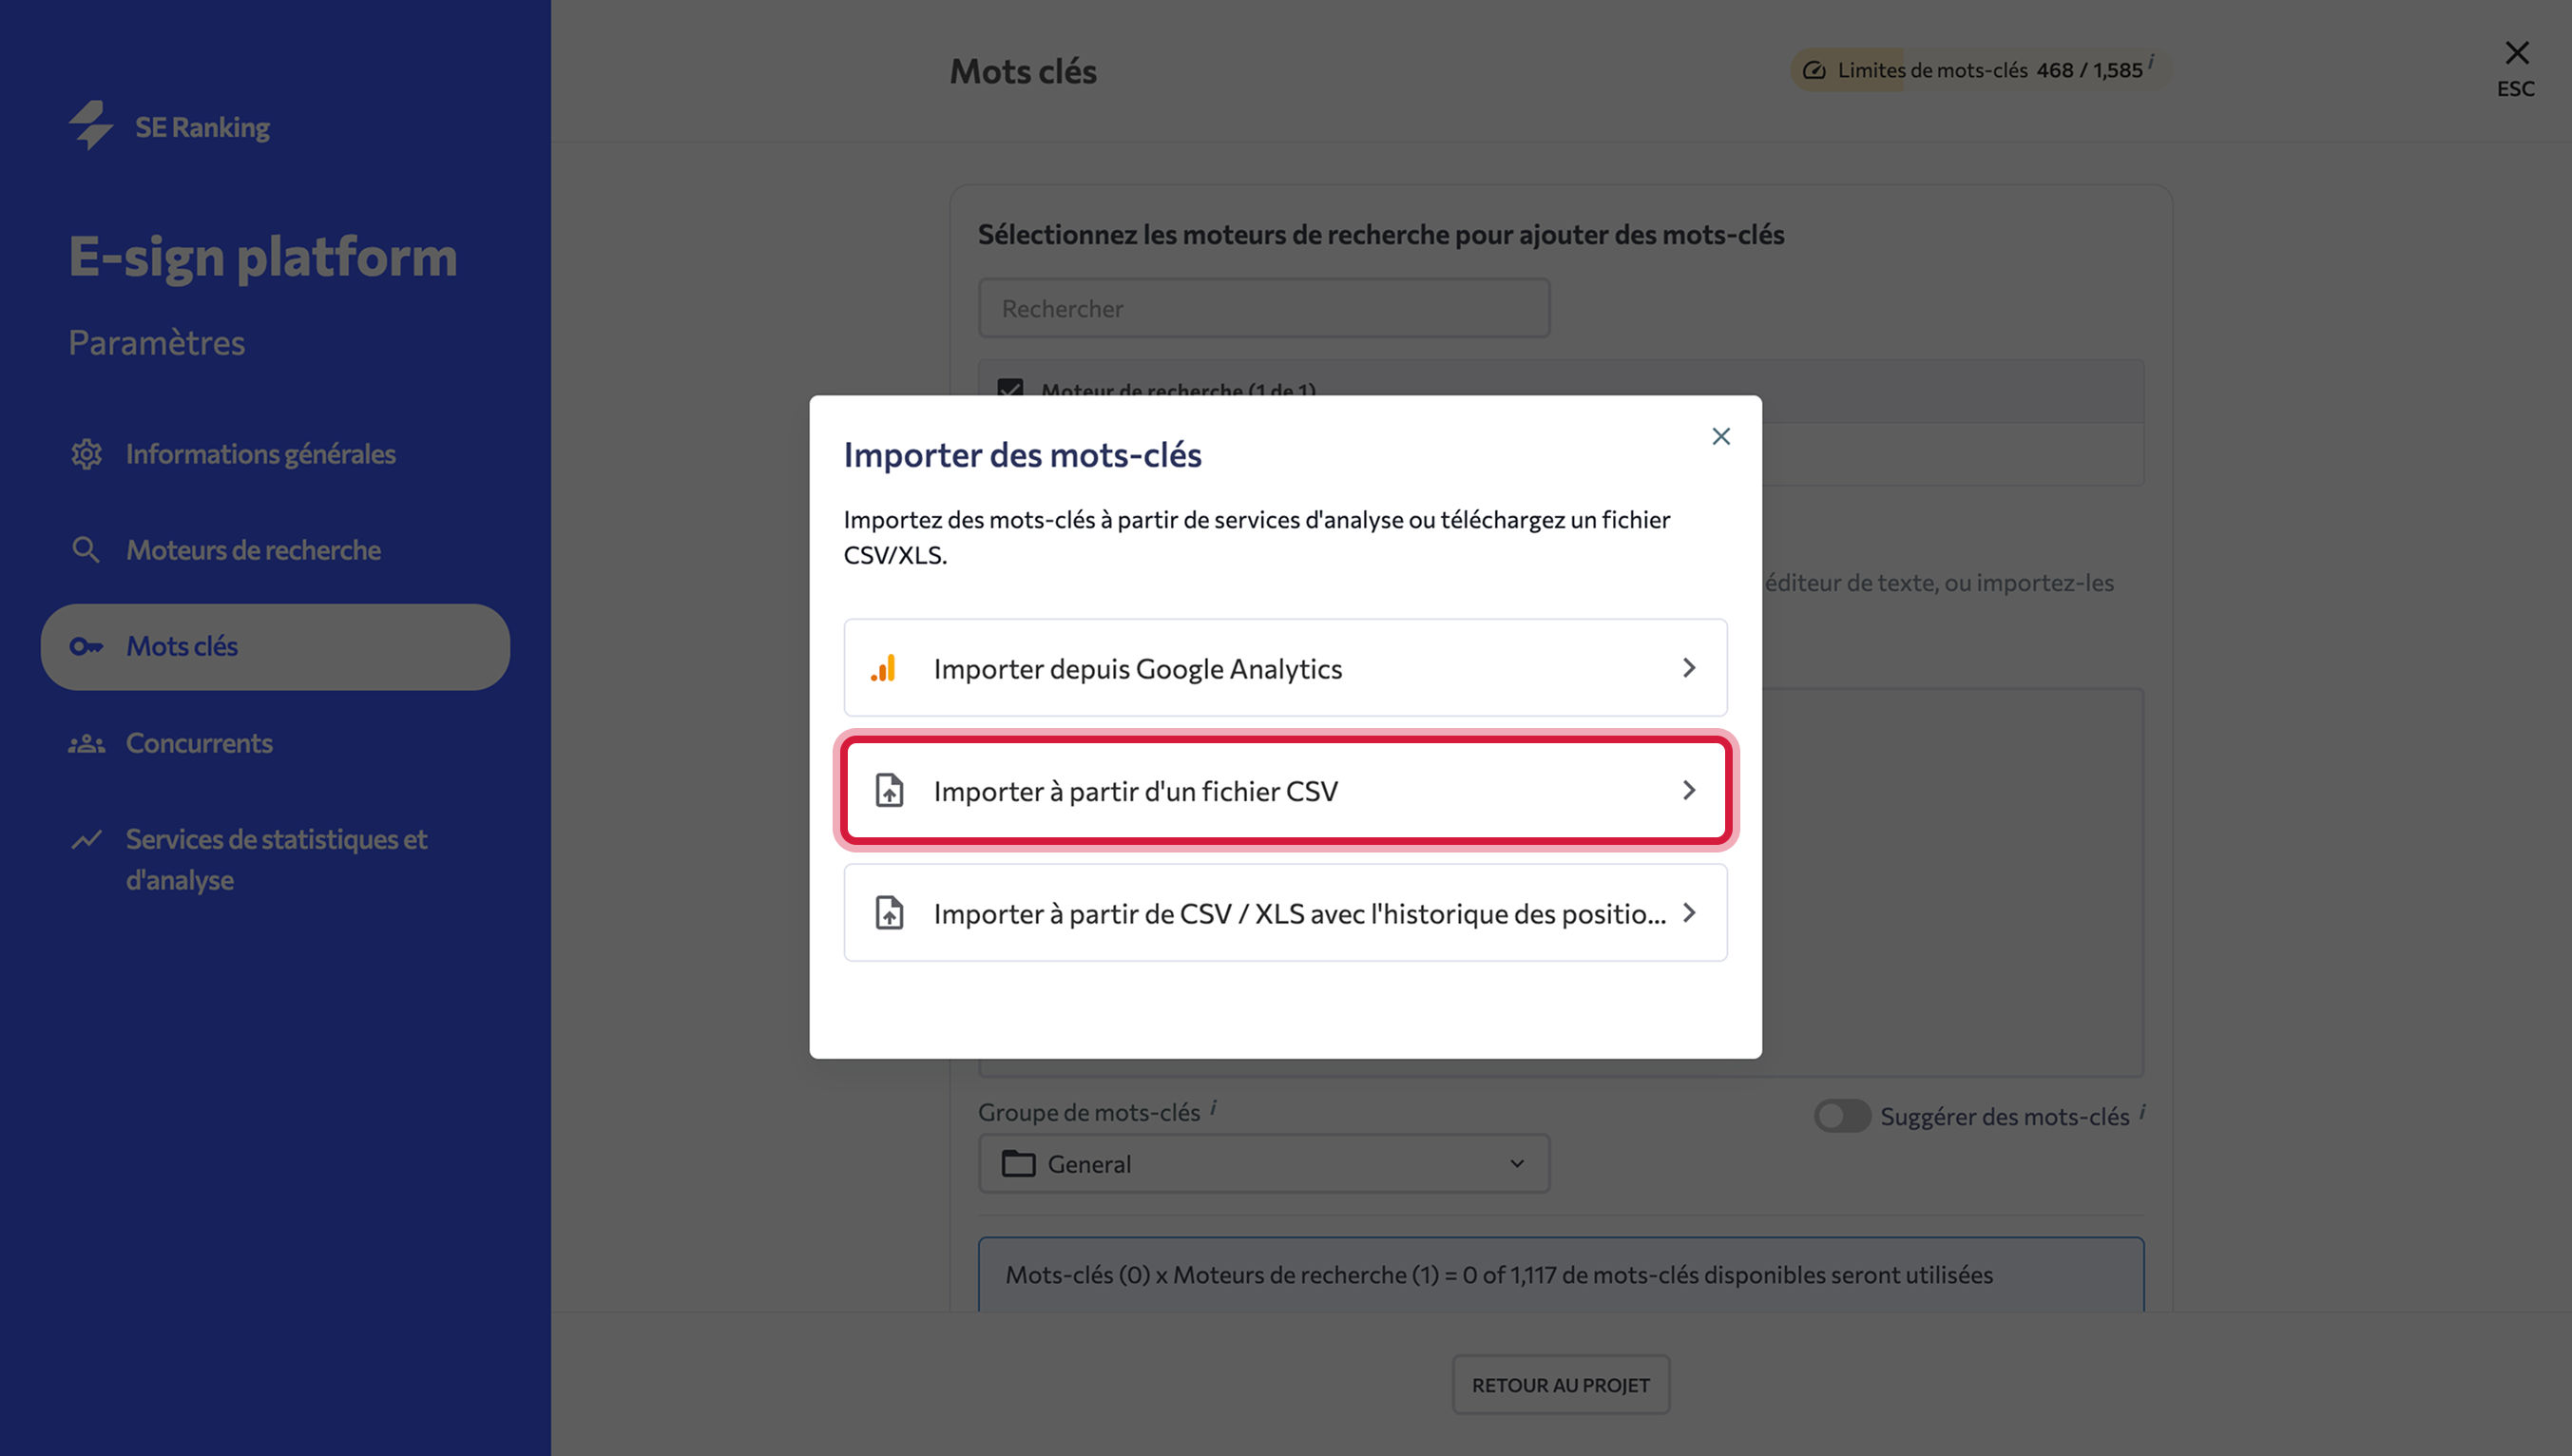
Task: Close the Importer des mots-clés dialog
Action: pos(1721,436)
